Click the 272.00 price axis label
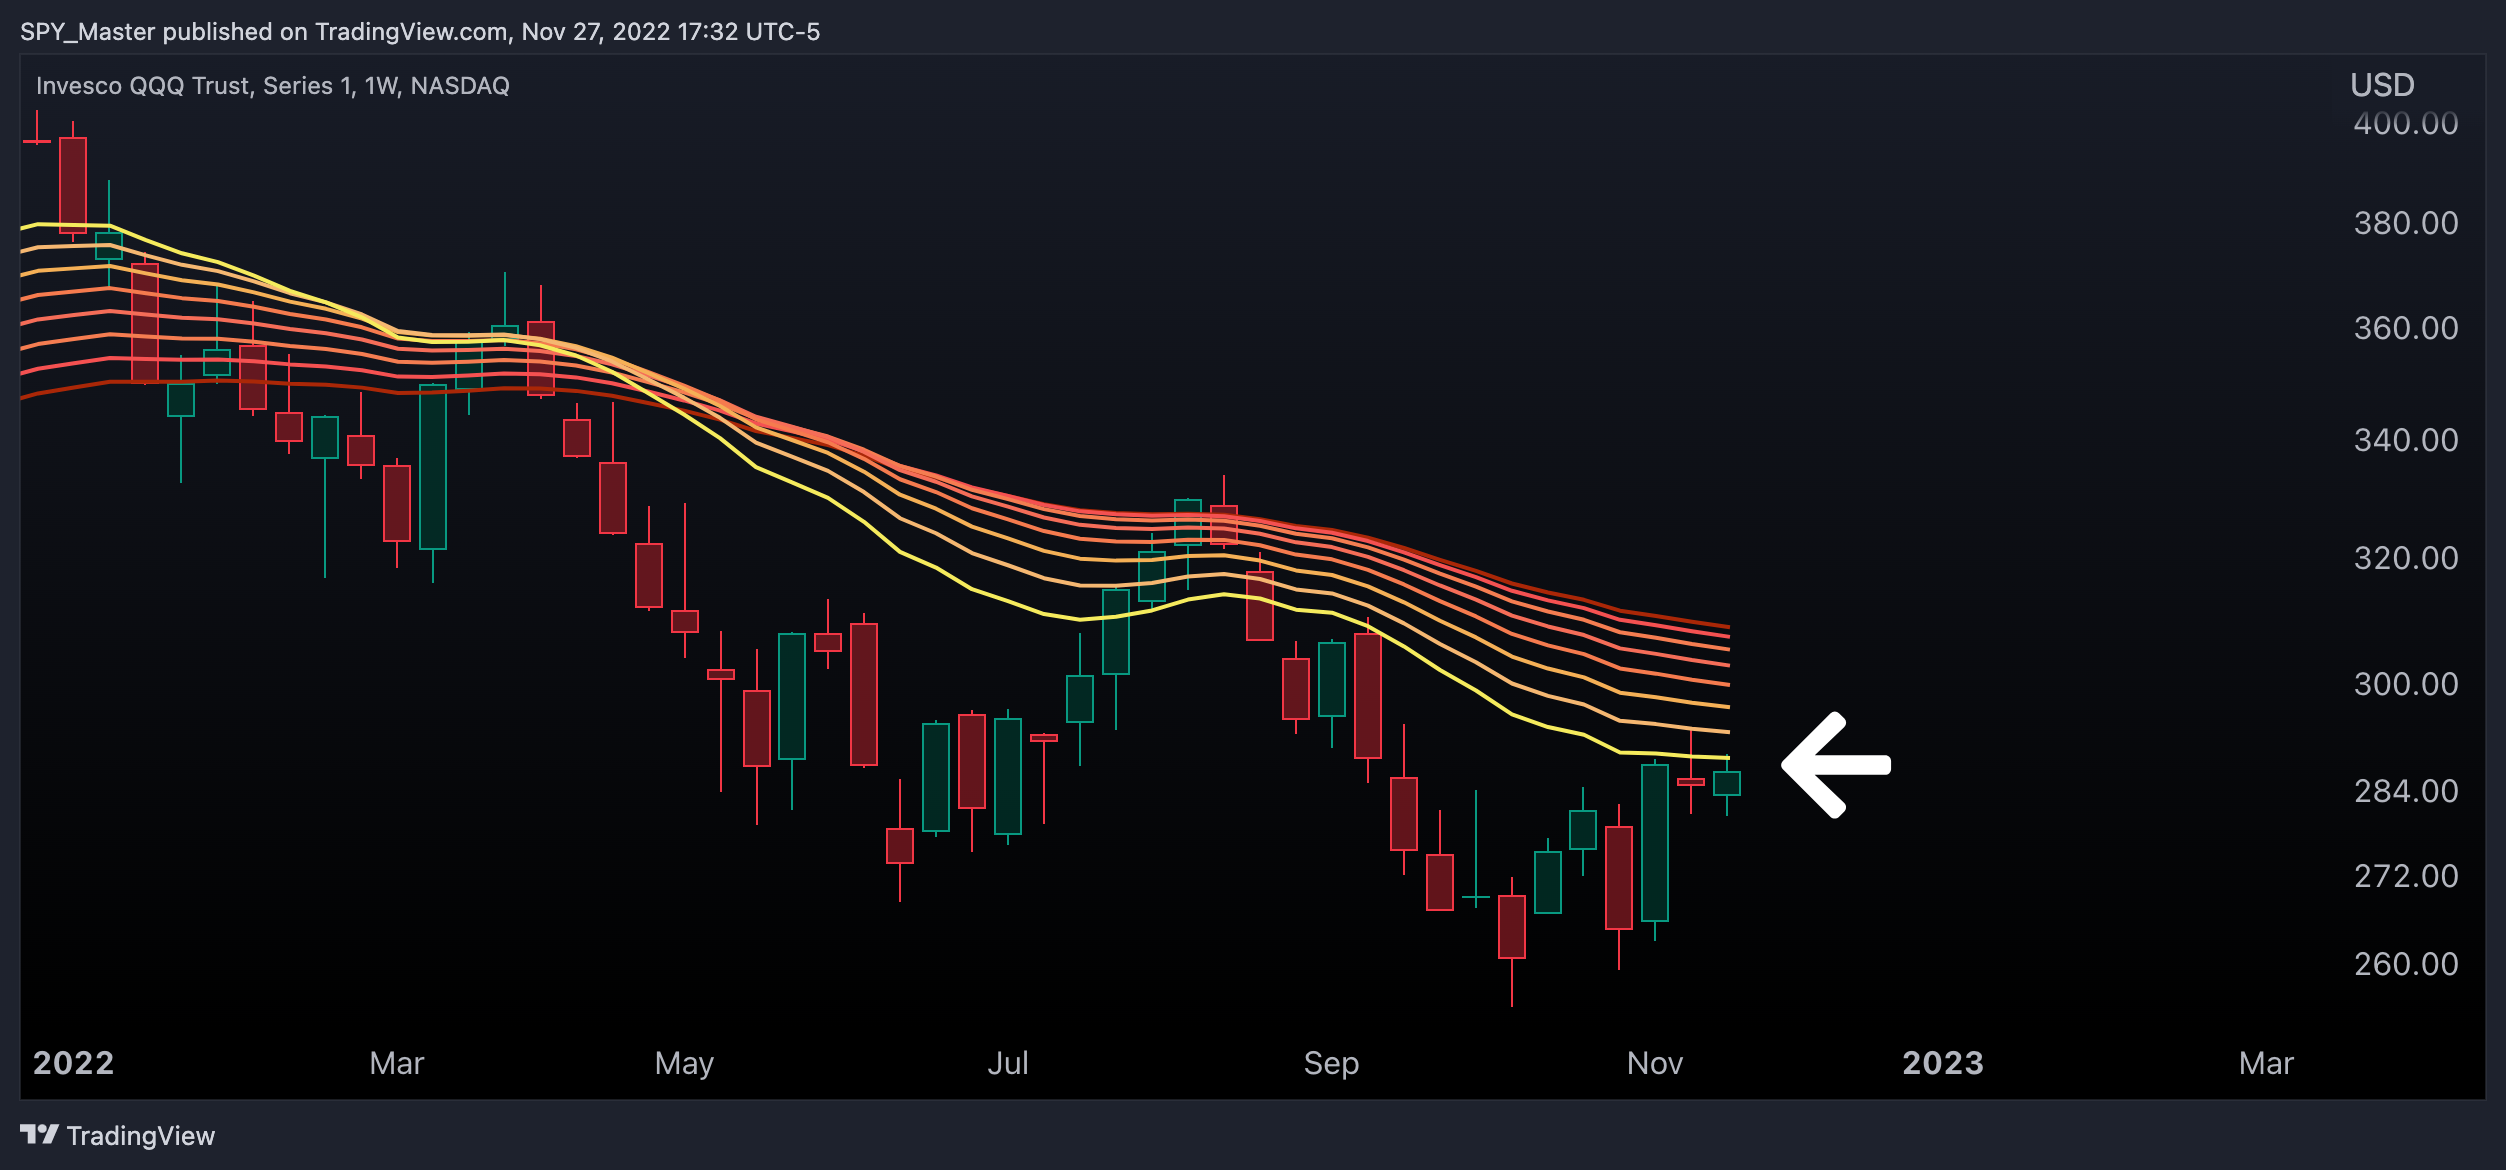Screen dimensions: 2506x1170 click(2406, 876)
